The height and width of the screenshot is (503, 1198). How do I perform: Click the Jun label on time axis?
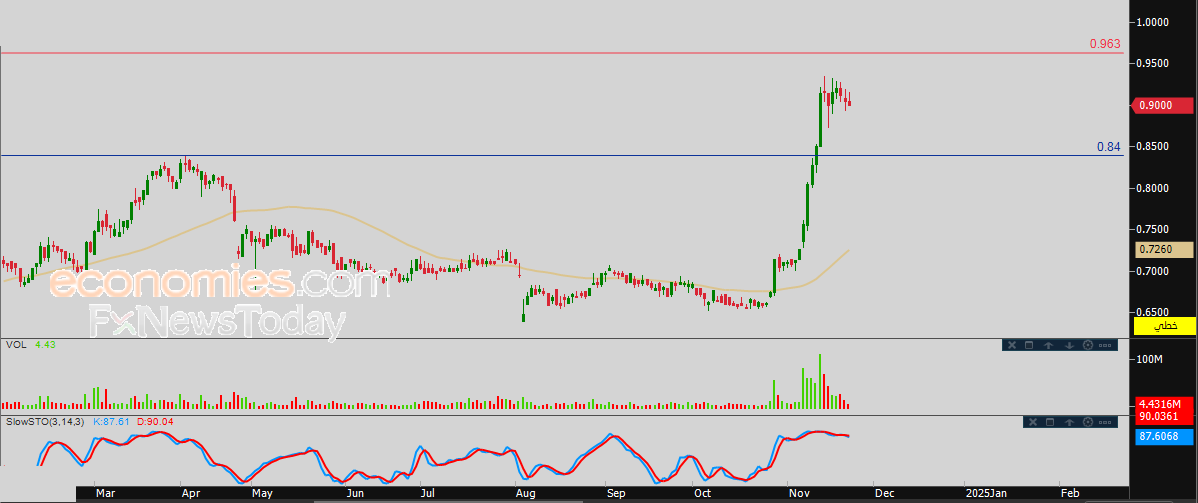[x=353, y=494]
